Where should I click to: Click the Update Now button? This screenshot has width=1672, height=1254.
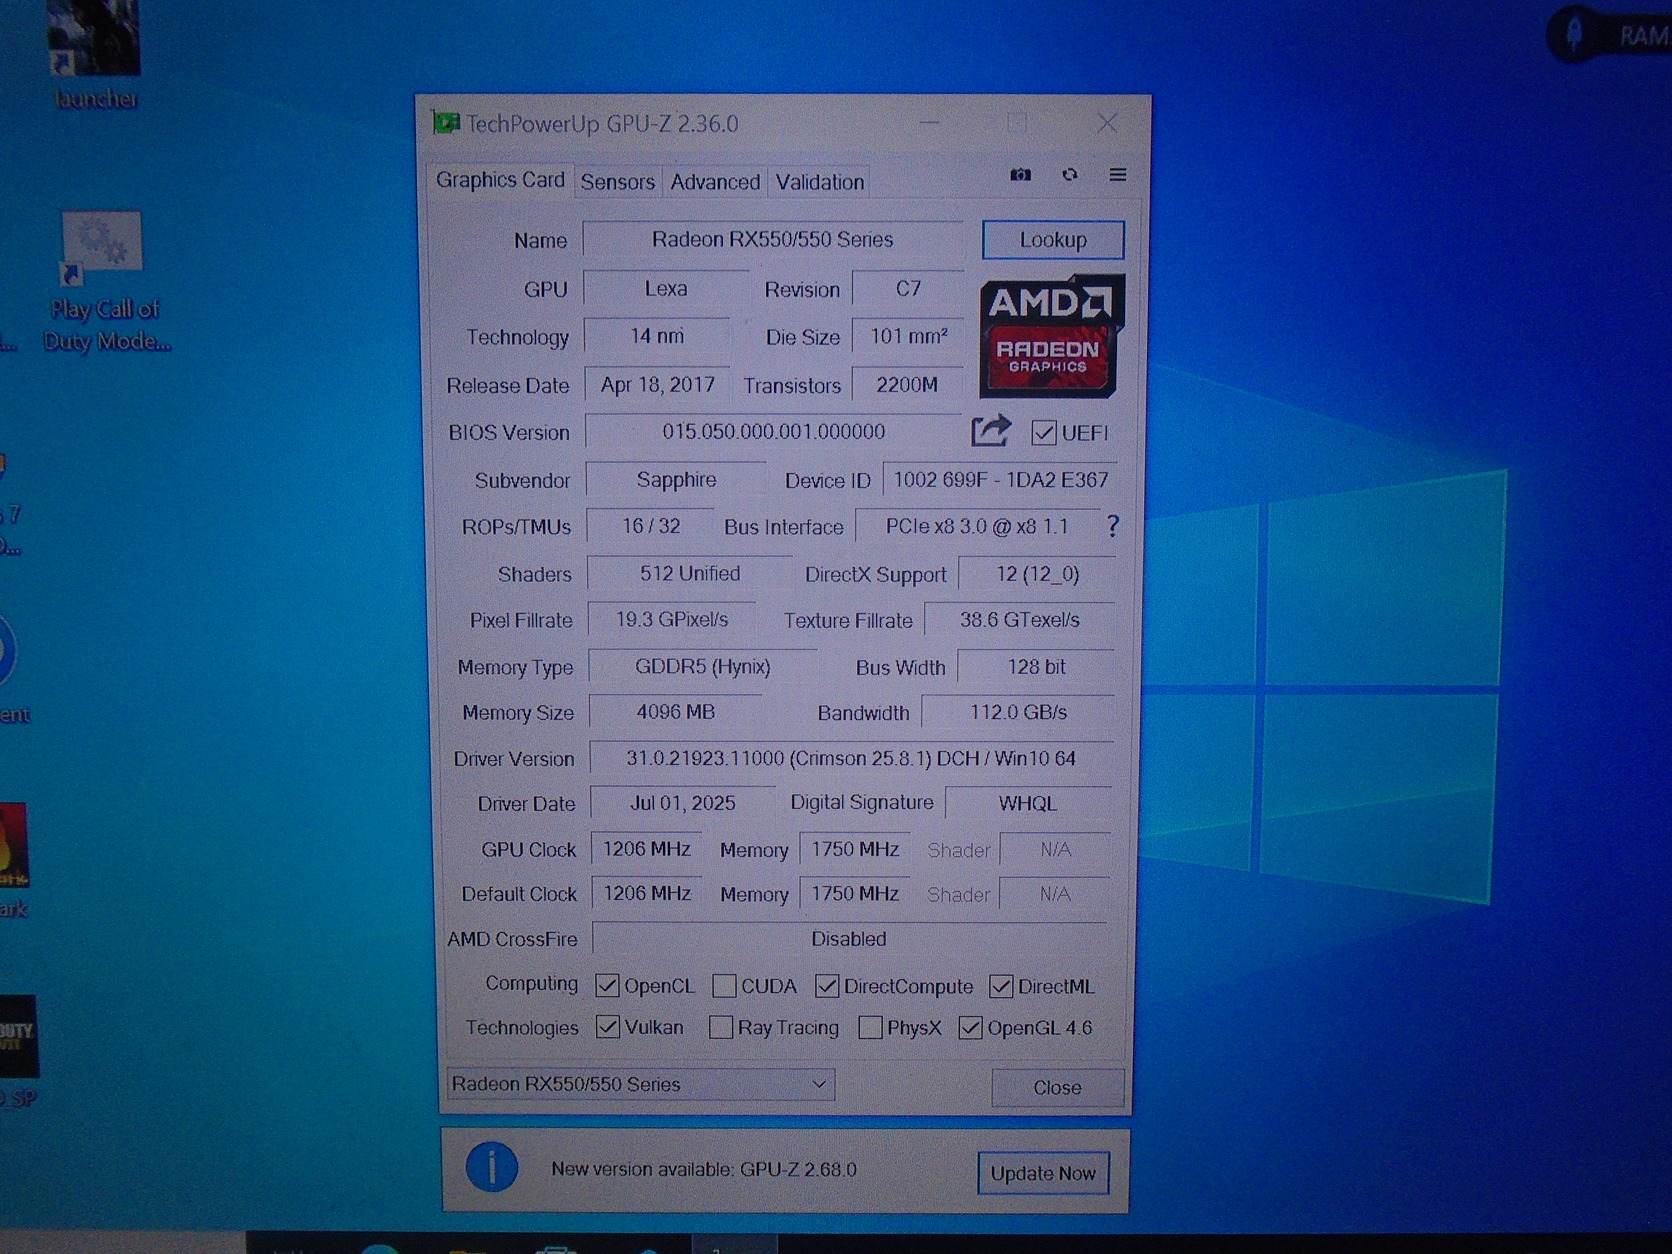pos(1043,1173)
